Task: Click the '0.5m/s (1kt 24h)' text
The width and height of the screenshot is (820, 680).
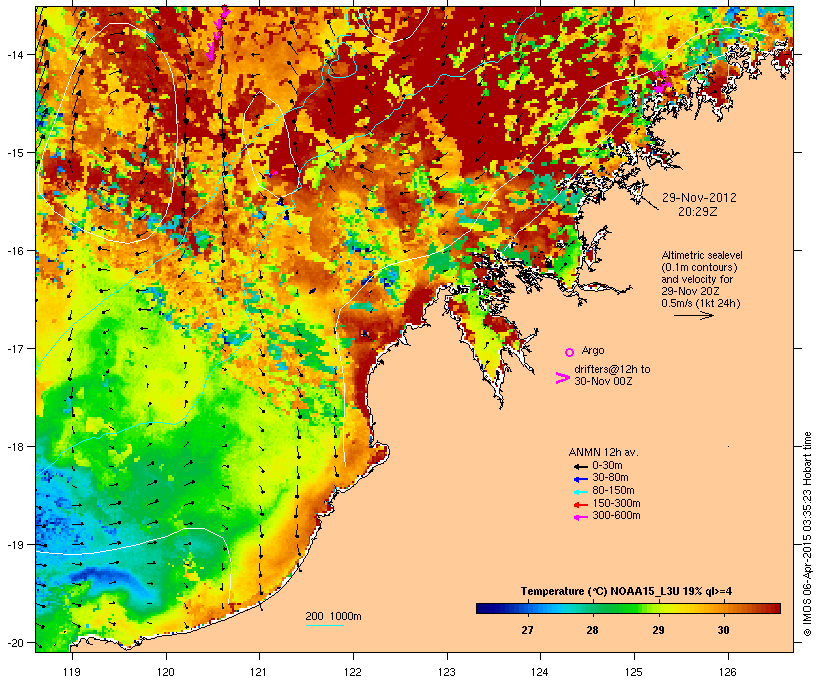Action: point(701,303)
